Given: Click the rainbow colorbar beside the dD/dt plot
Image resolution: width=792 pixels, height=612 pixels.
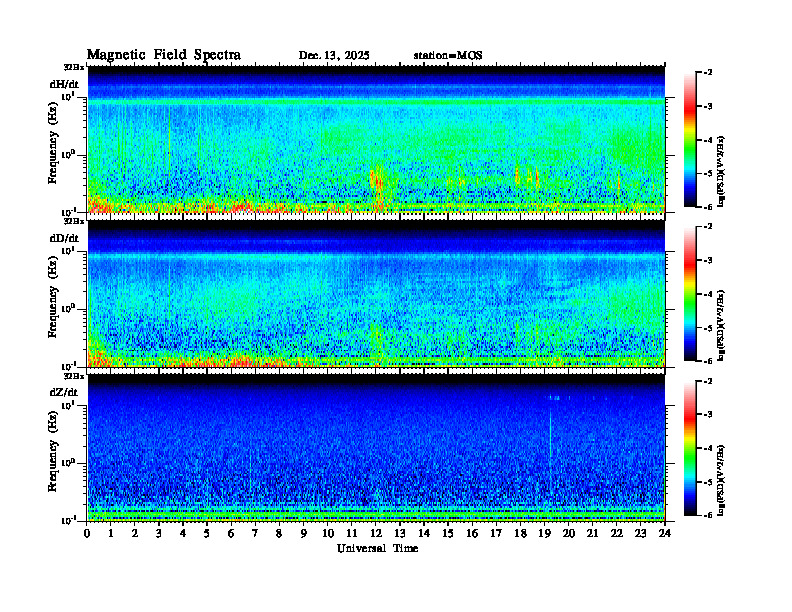Looking at the screenshot, I should tap(689, 294).
